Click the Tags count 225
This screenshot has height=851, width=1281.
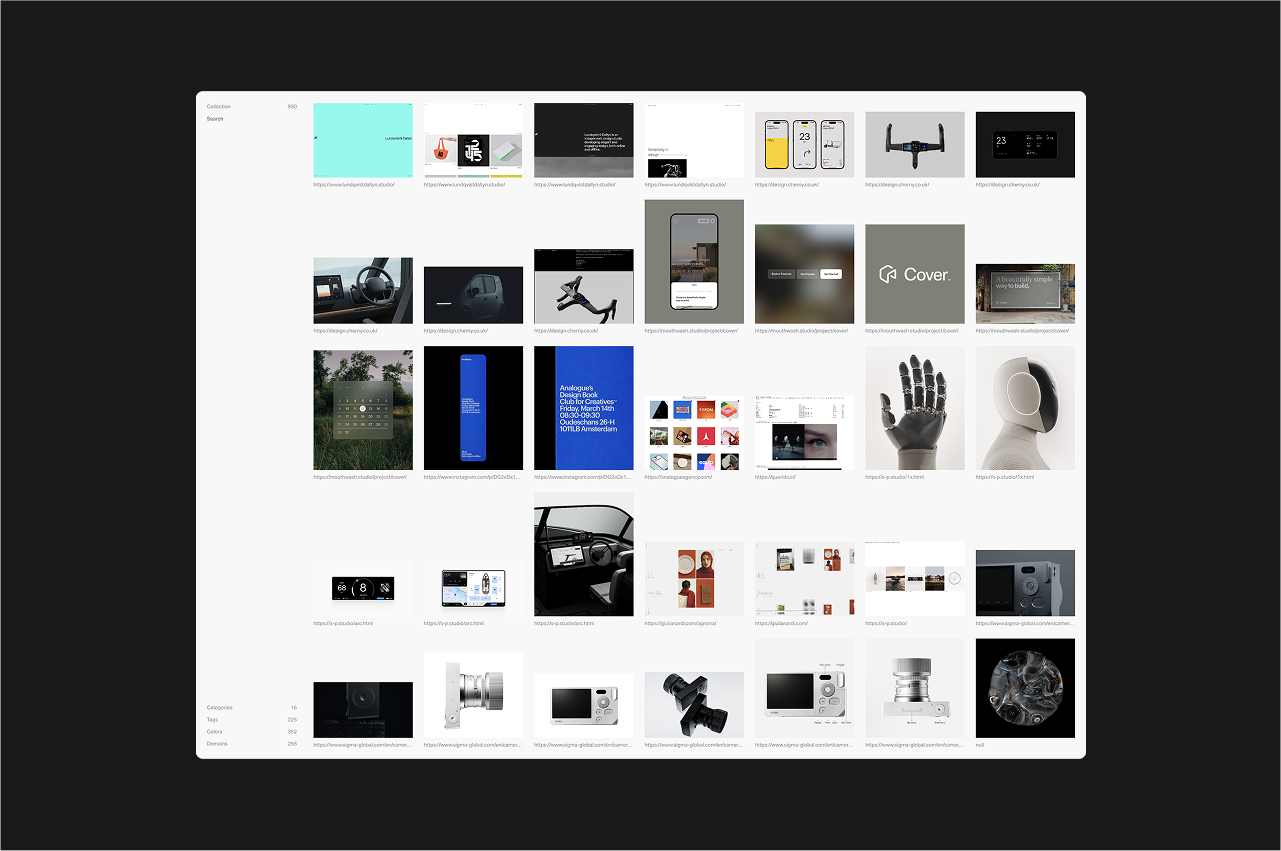click(292, 720)
